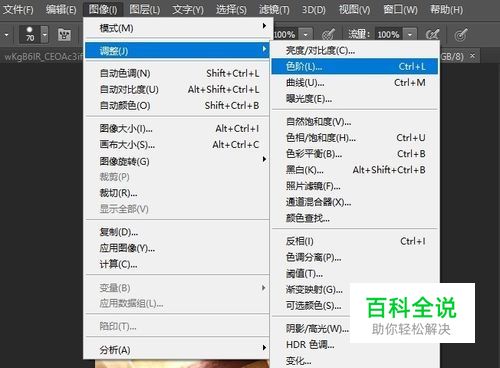The width and height of the screenshot is (500, 368).
Task: Open the 曲线(U)... adjustment
Action: (355, 82)
